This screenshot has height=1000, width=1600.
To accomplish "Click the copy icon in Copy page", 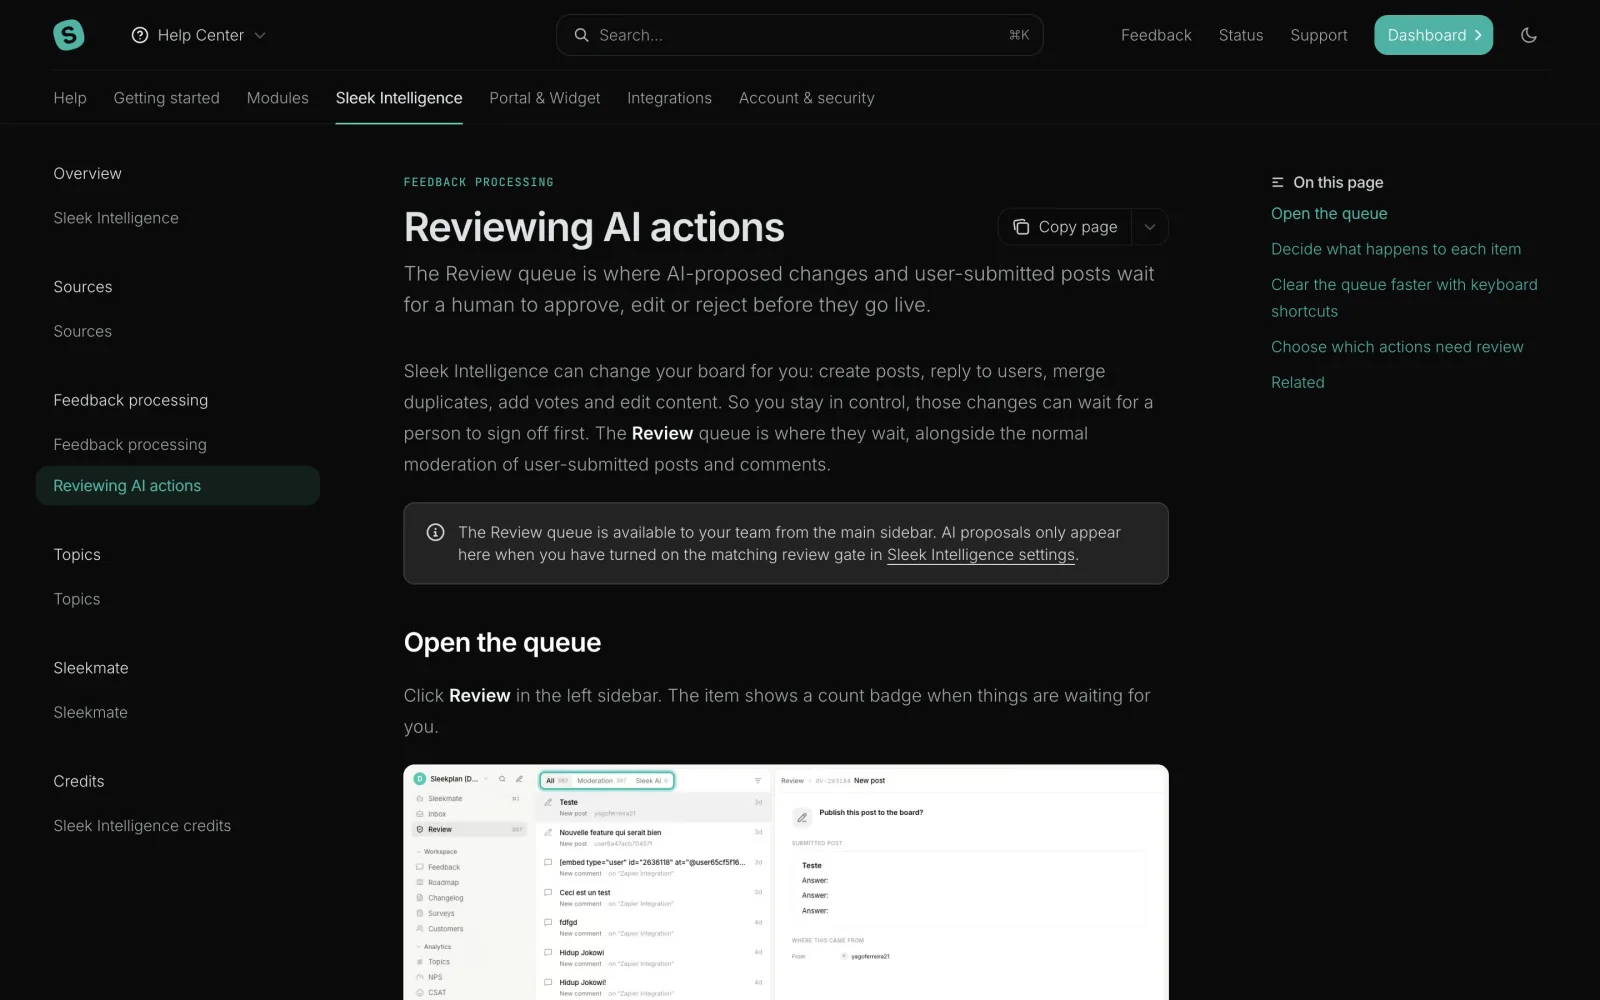I will (1021, 227).
